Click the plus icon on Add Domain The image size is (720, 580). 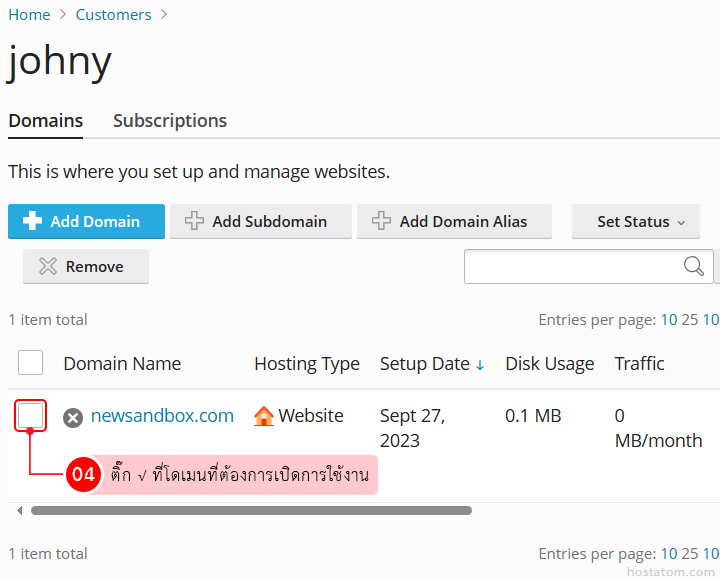[x=32, y=222]
